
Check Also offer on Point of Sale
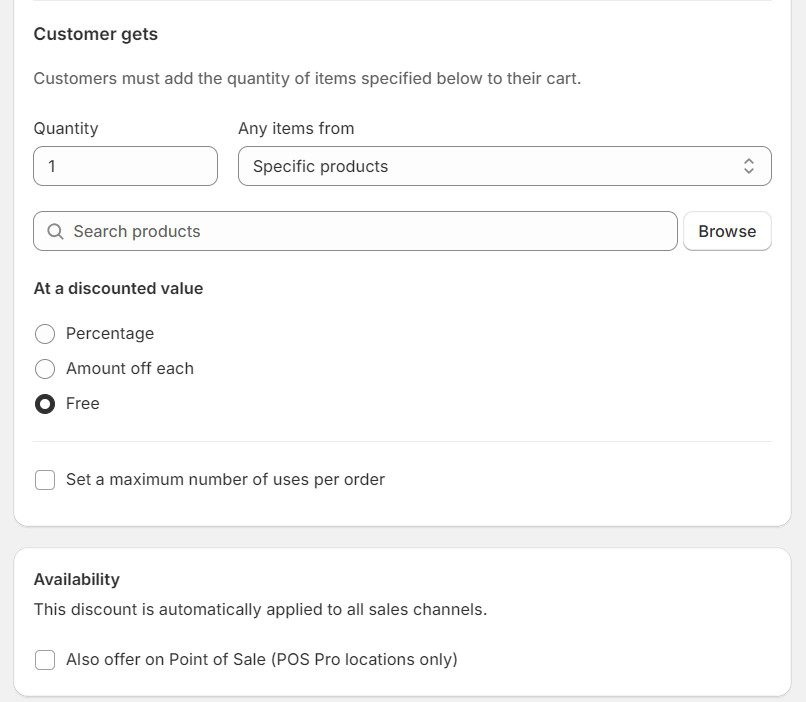point(45,660)
